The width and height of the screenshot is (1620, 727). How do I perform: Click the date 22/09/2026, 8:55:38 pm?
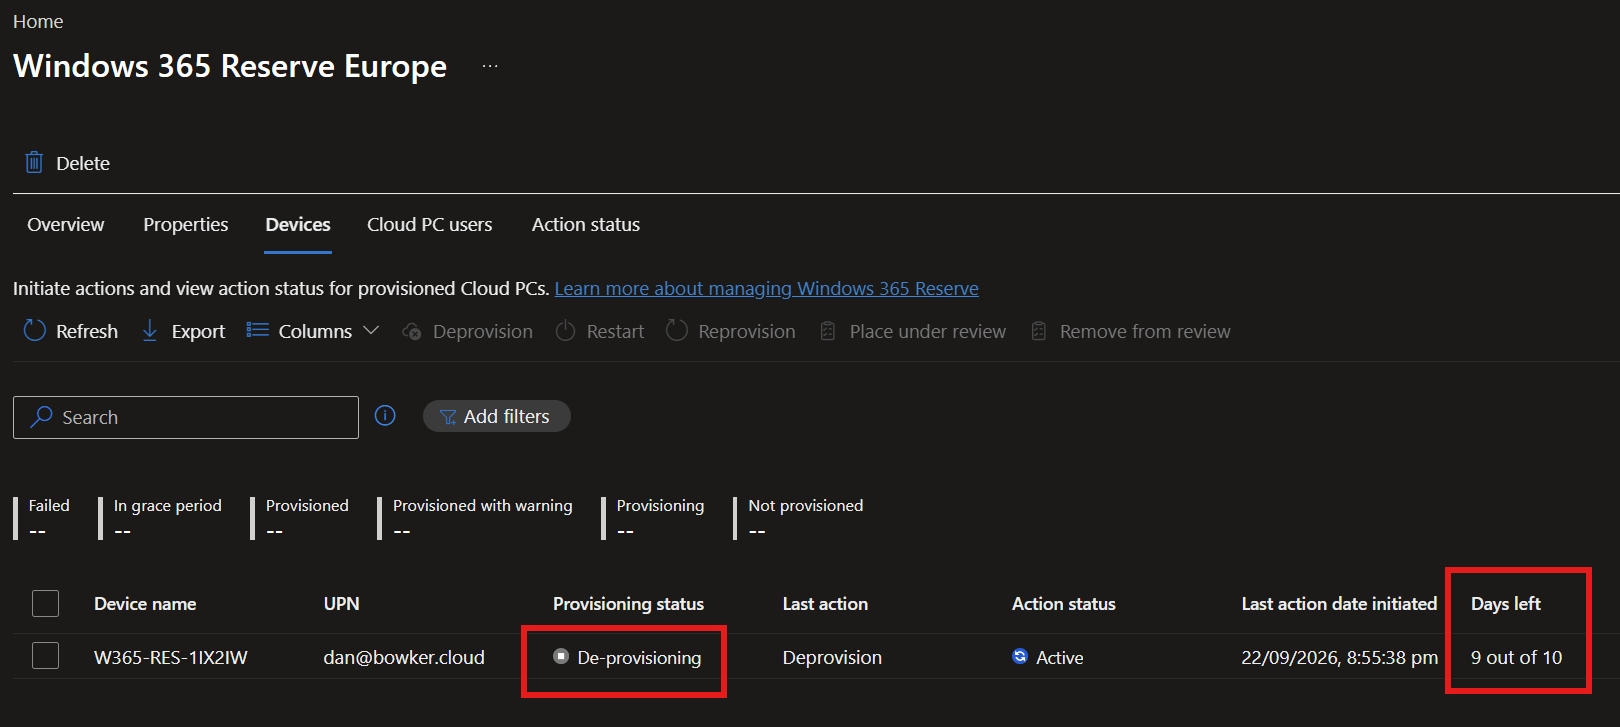tap(1339, 657)
